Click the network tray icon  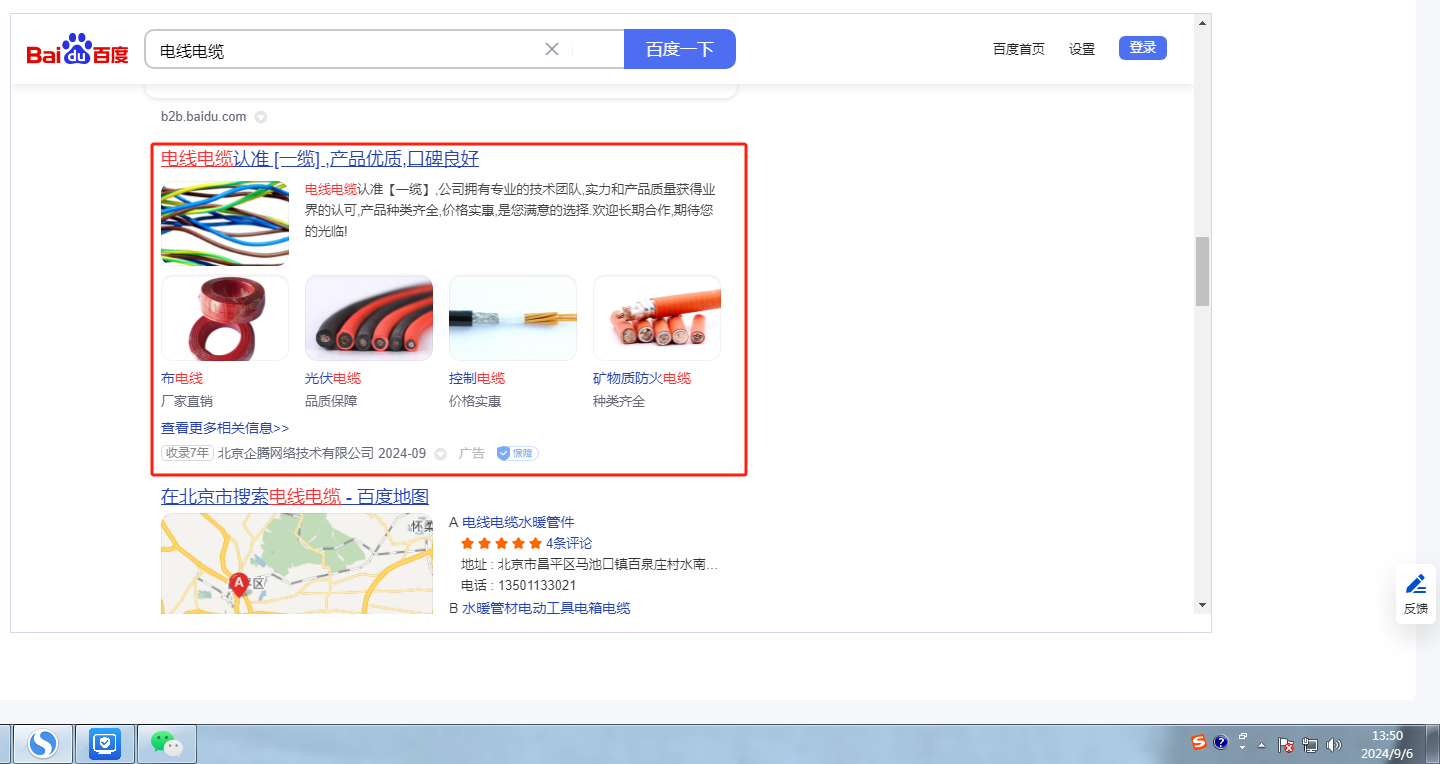[x=1310, y=745]
